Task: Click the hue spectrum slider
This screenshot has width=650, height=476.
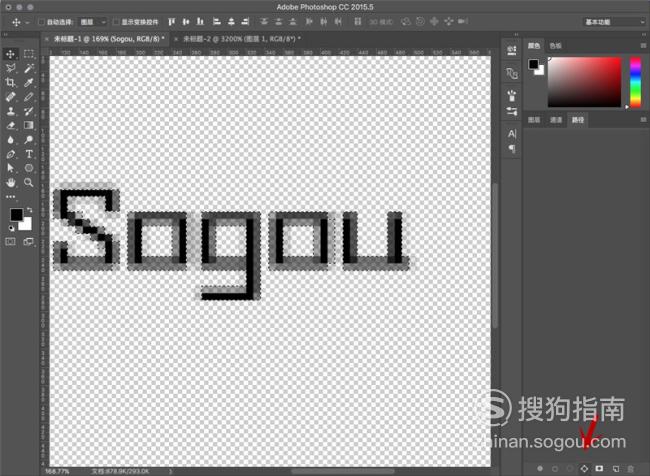Action: click(x=635, y=82)
